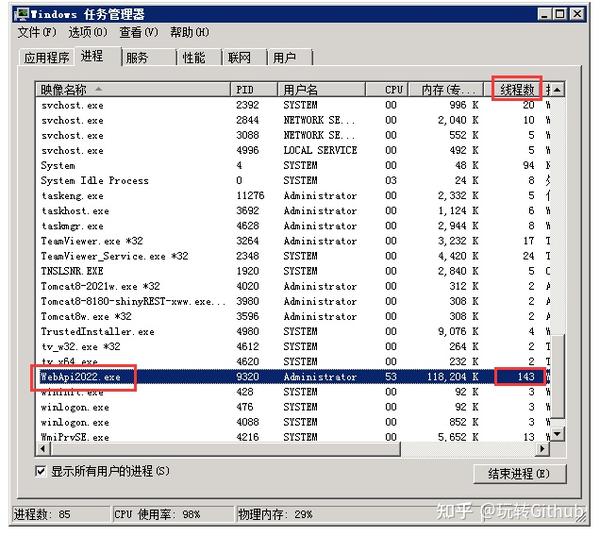Select svchost.exe row with PID 2392
600x536 pixels.
[x=292, y=105]
